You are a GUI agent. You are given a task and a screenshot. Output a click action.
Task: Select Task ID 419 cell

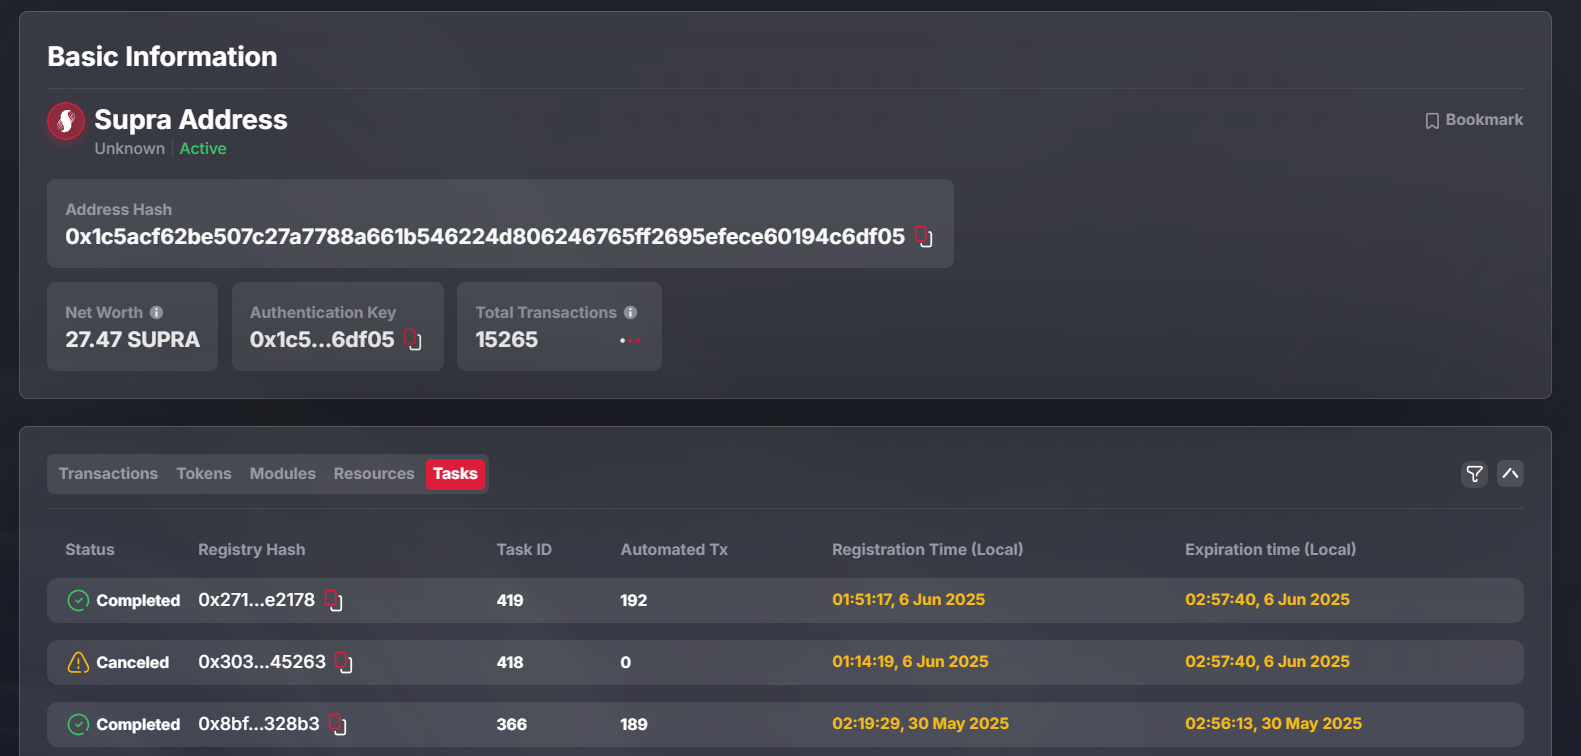(x=510, y=601)
